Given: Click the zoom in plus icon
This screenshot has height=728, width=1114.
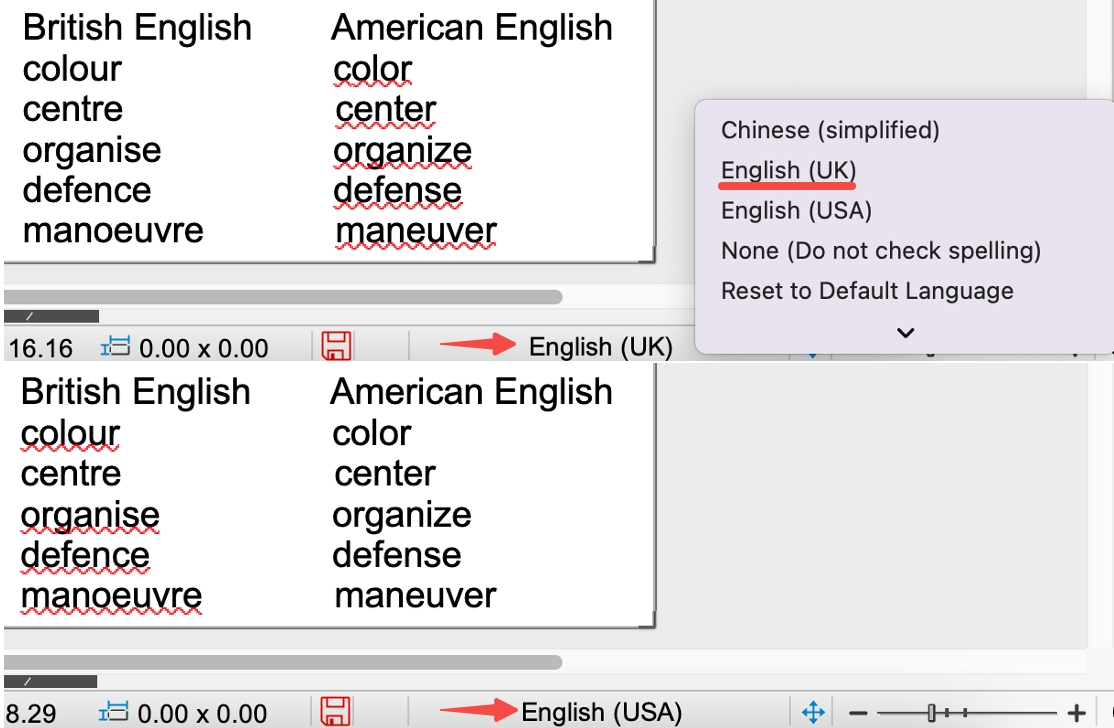Looking at the screenshot, I should [x=1076, y=713].
